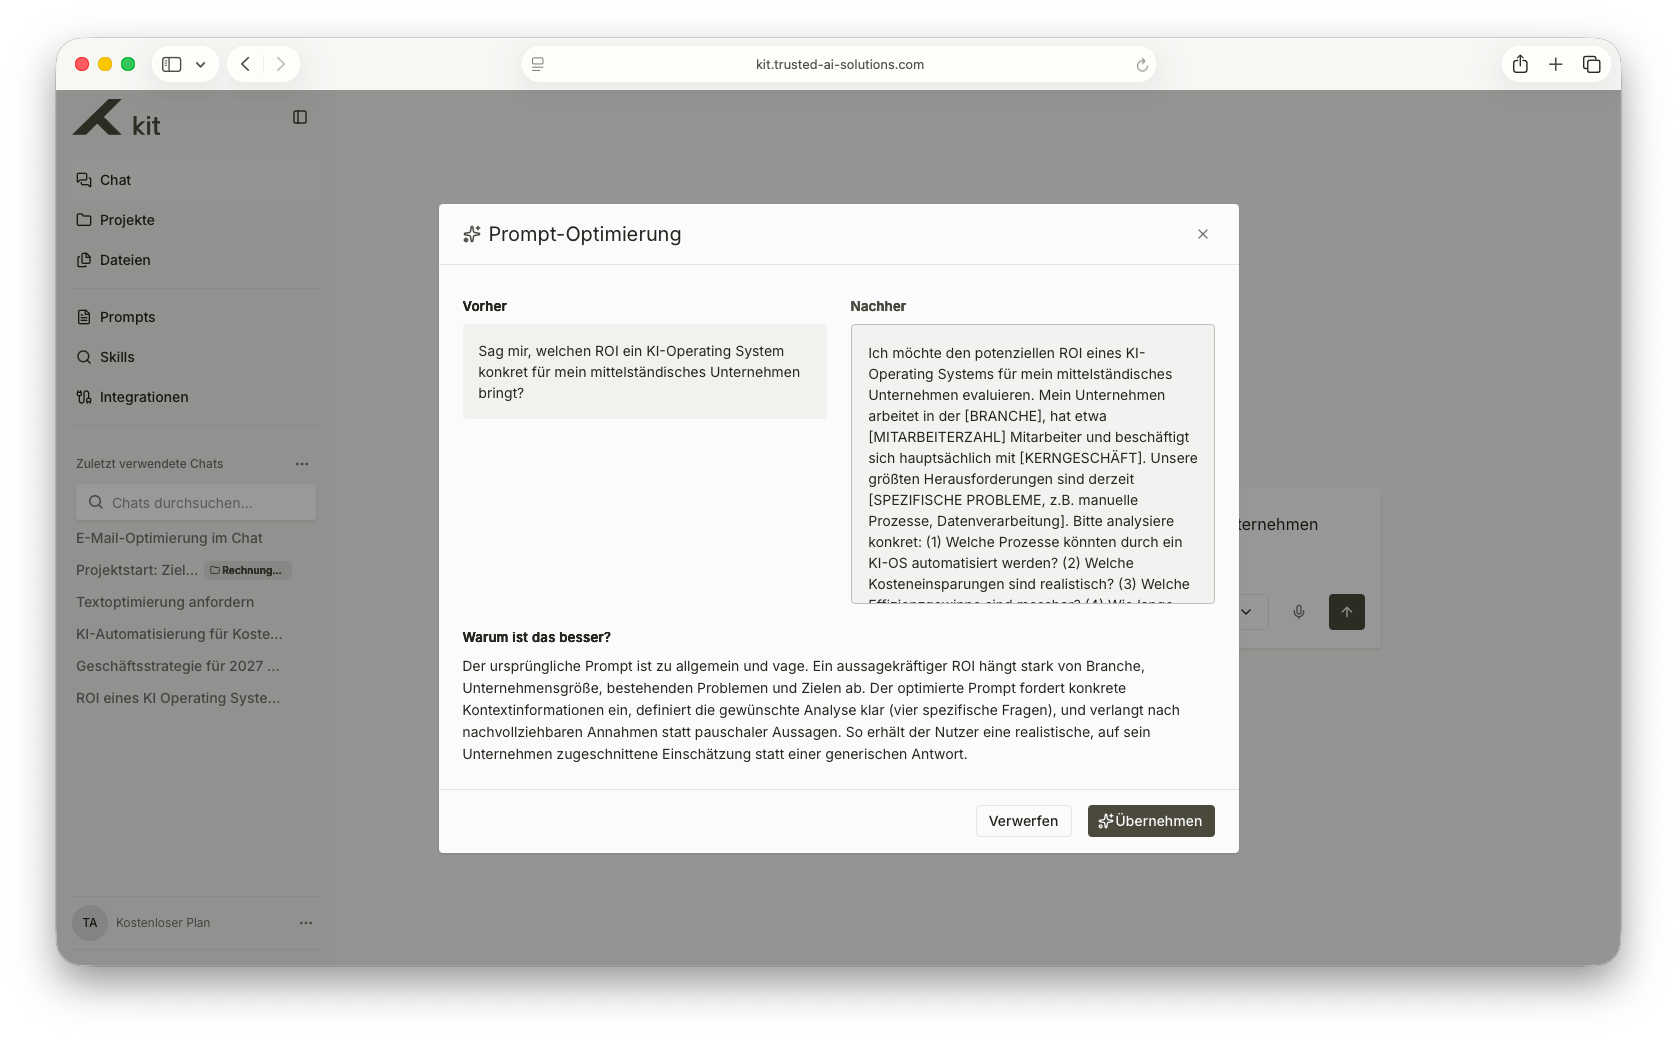The height and width of the screenshot is (1040, 1677).
Task: Open Integrationen in the sidebar
Action: (x=196, y=397)
